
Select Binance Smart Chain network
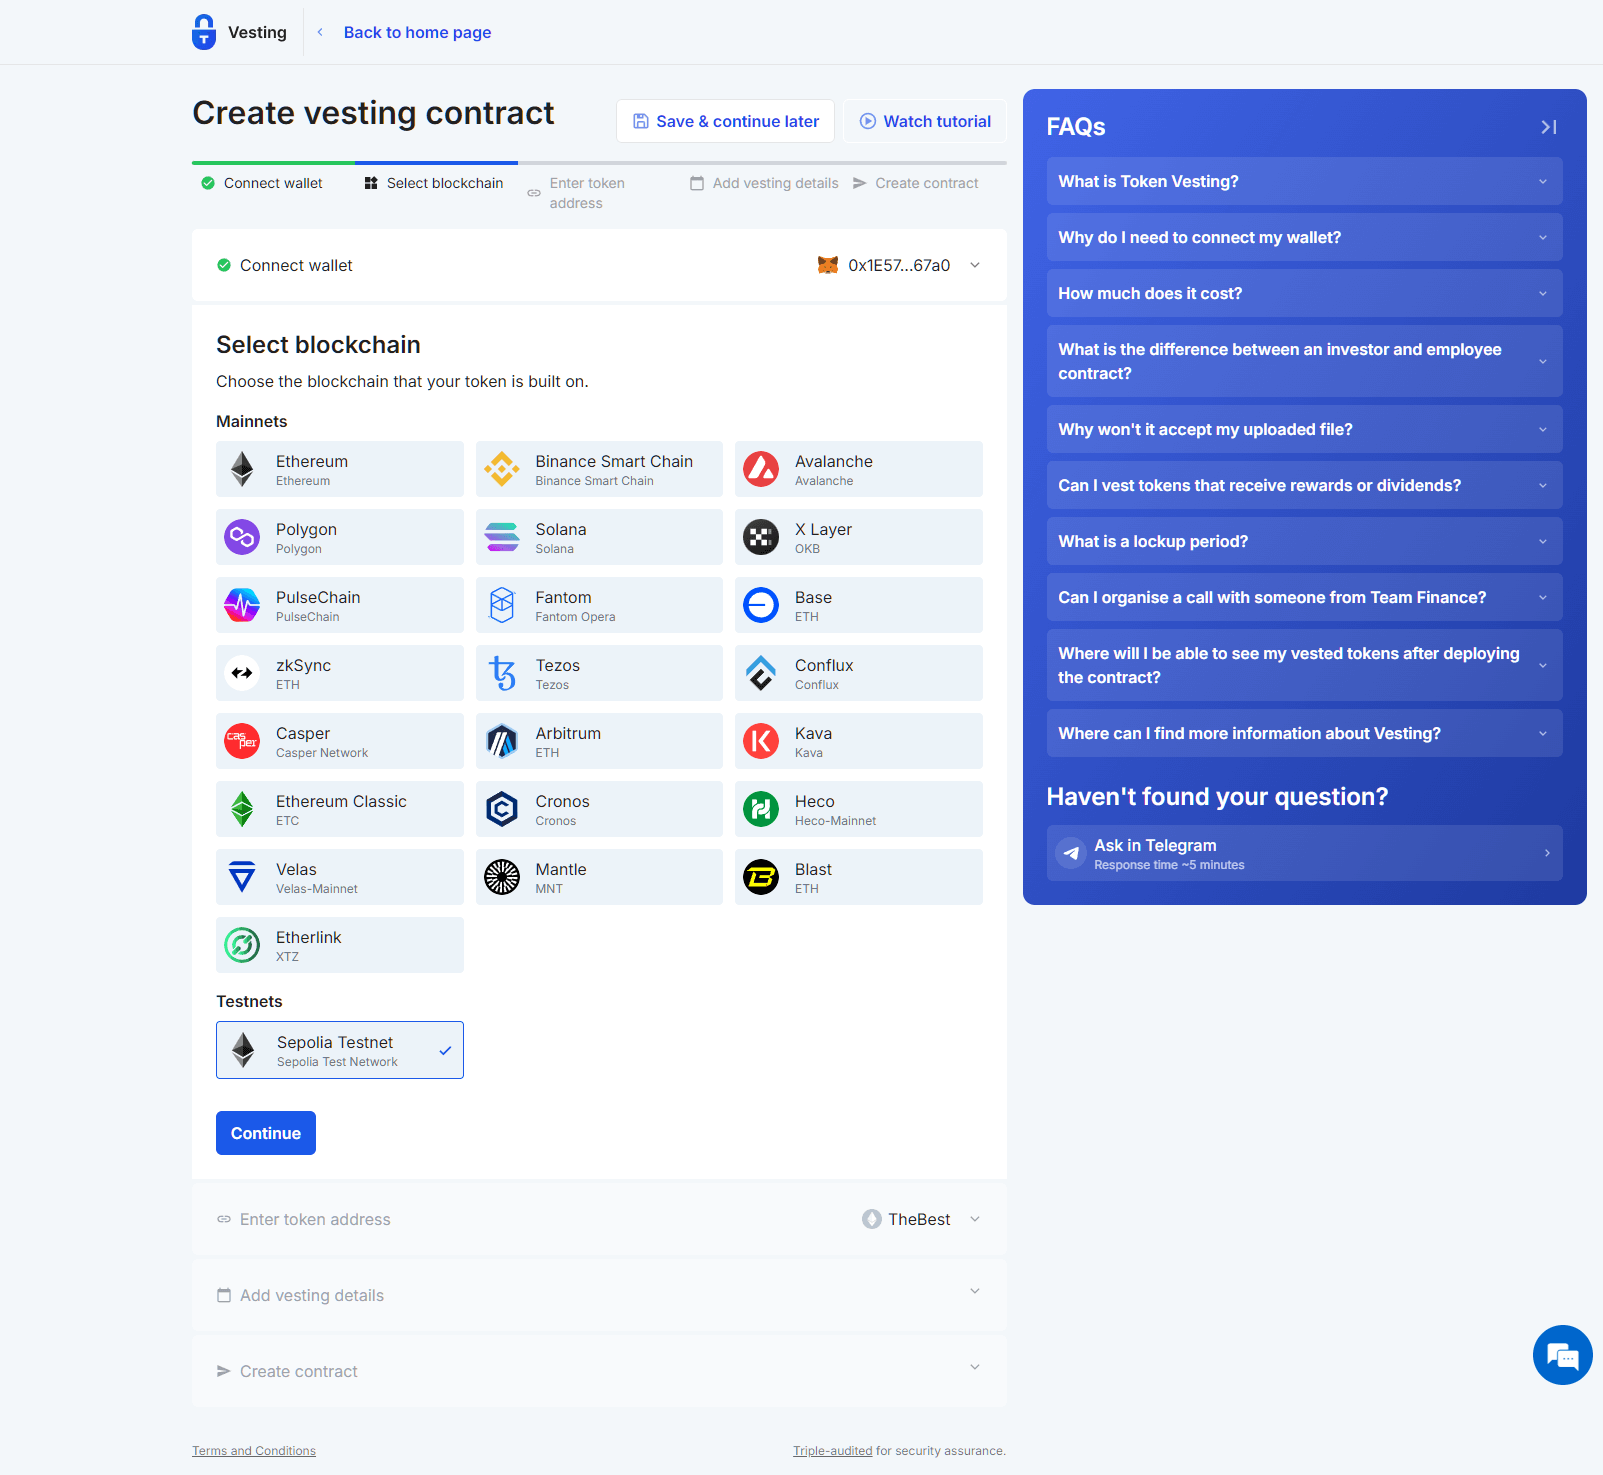pos(598,469)
